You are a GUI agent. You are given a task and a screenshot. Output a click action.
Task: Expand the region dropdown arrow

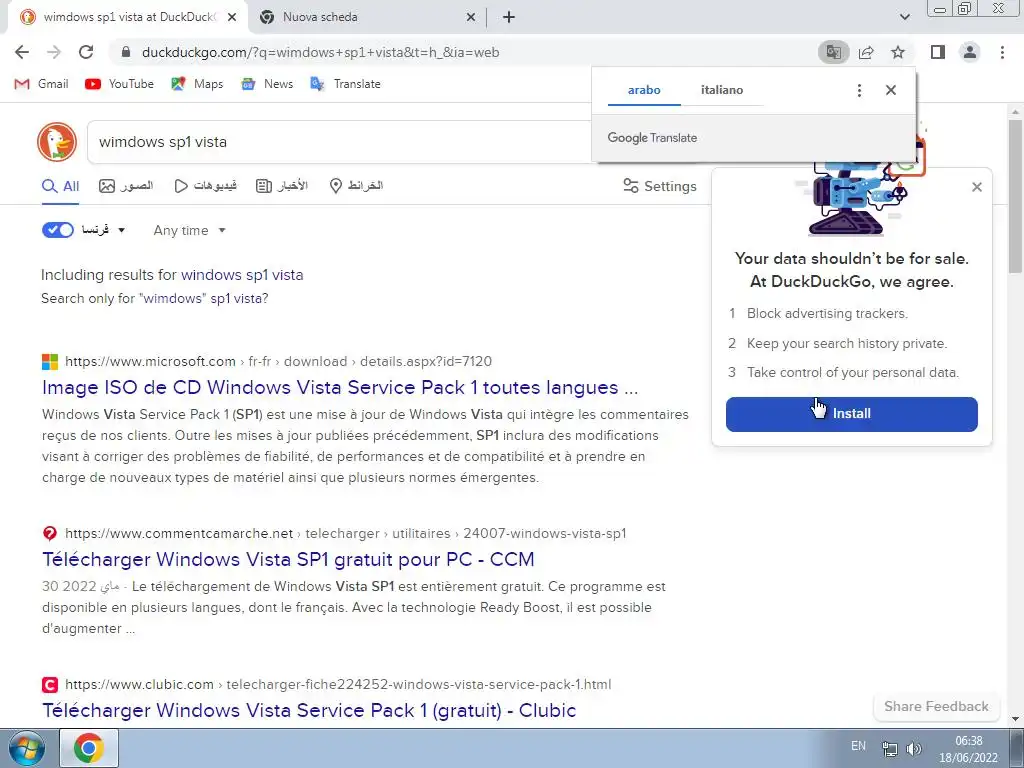pyautogui.click(x=121, y=230)
